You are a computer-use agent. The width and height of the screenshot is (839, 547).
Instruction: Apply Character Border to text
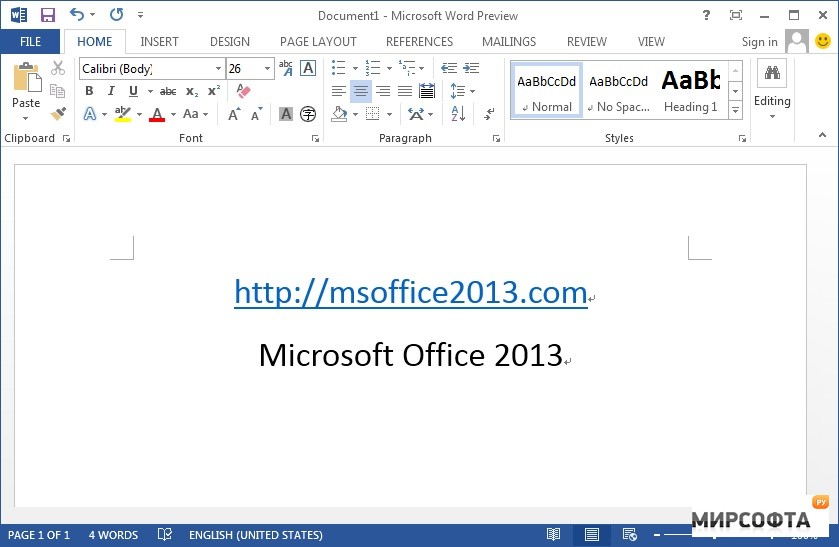[x=308, y=68]
